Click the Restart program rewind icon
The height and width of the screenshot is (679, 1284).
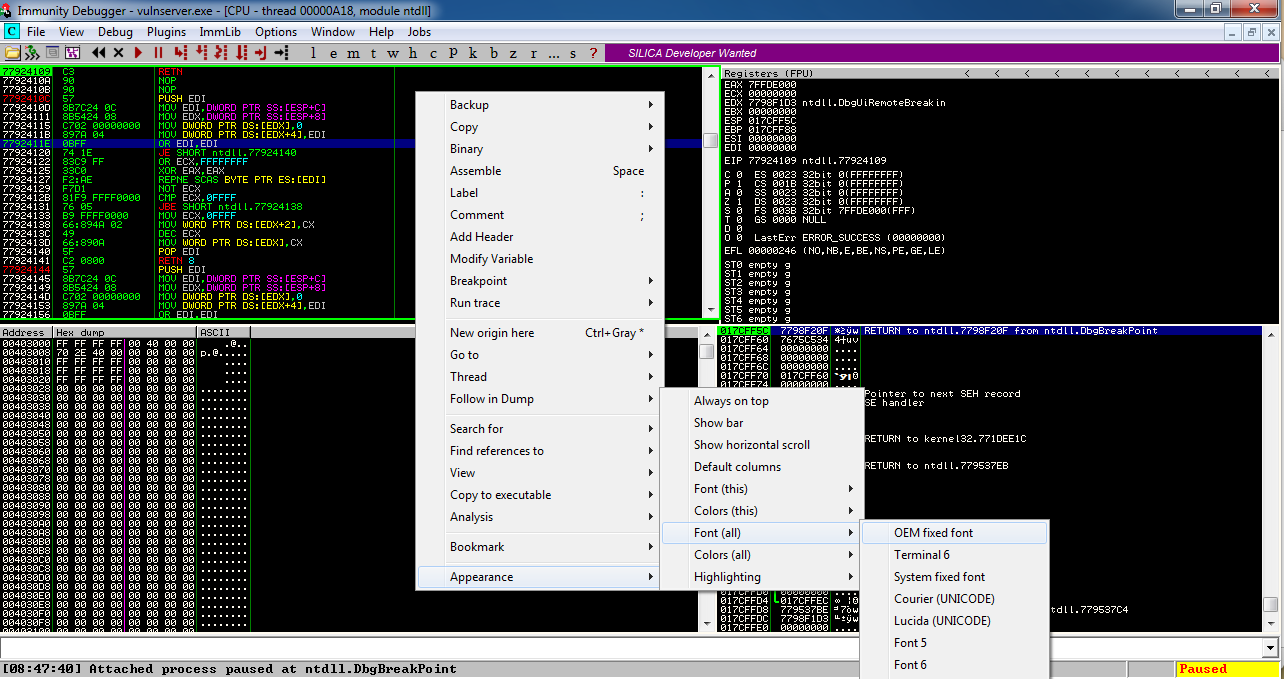[x=99, y=53]
